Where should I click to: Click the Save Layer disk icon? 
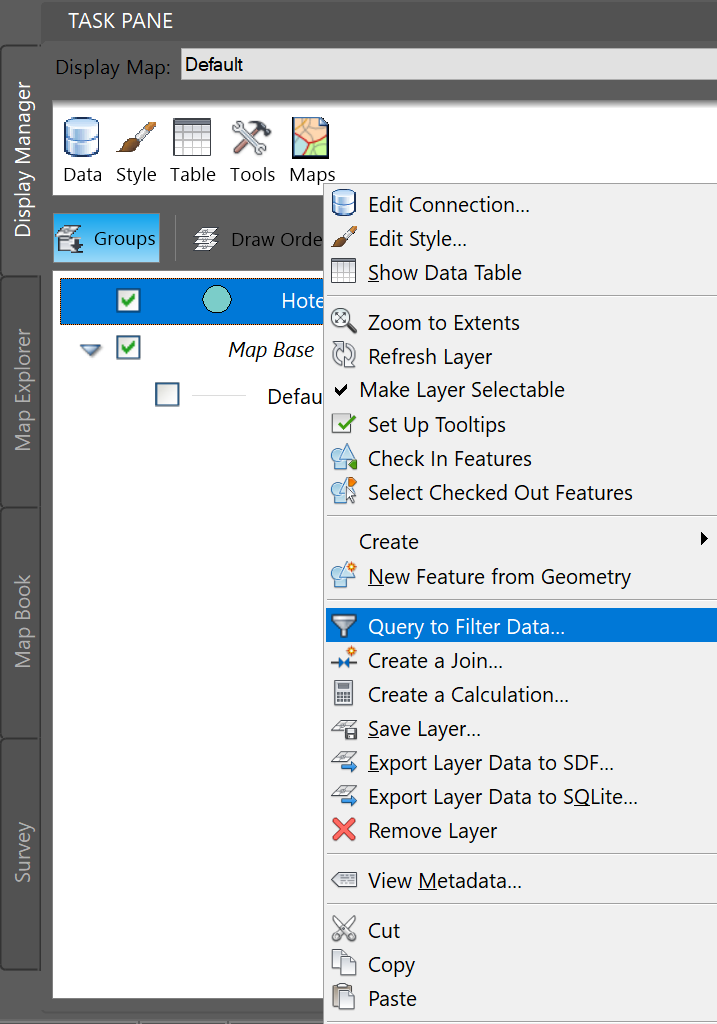point(343,728)
